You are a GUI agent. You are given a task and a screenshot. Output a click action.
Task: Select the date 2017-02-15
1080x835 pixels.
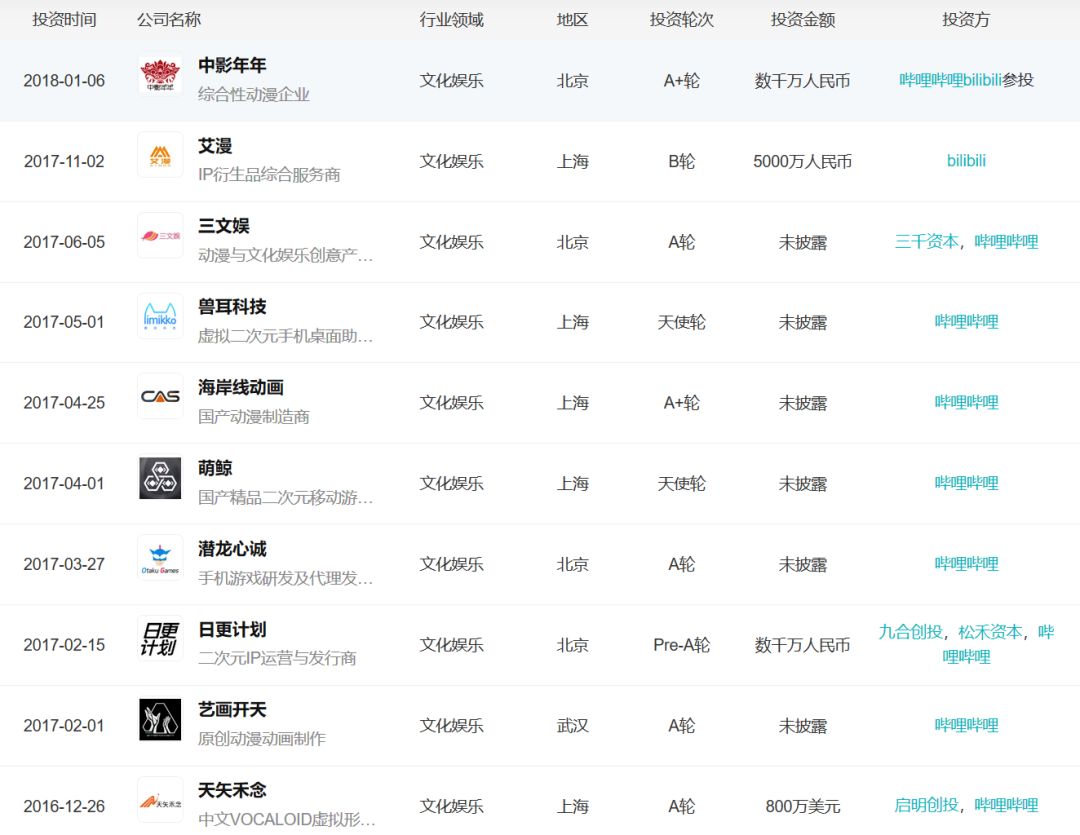pyautogui.click(x=64, y=644)
